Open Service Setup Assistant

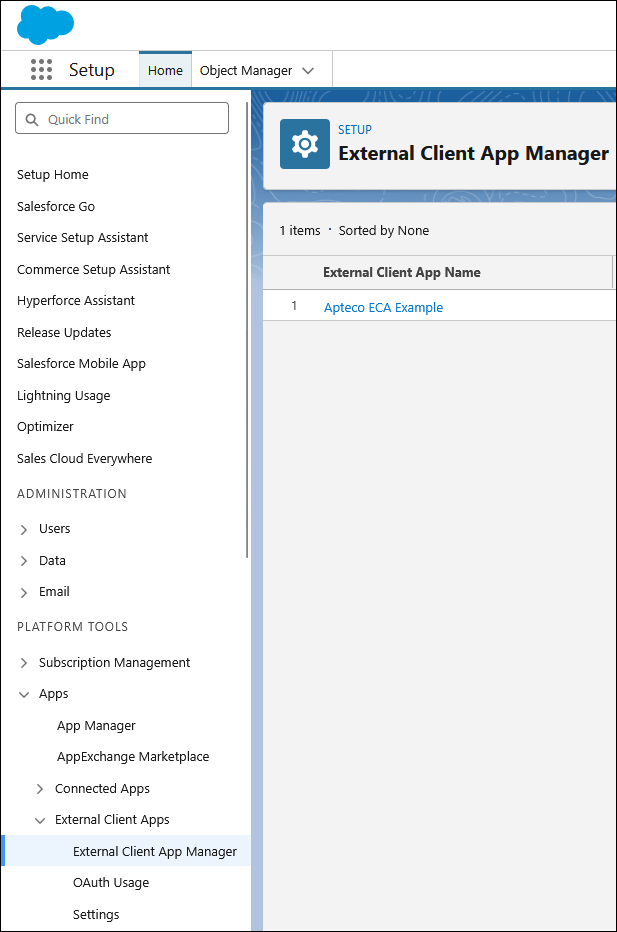pyautogui.click(x=83, y=238)
